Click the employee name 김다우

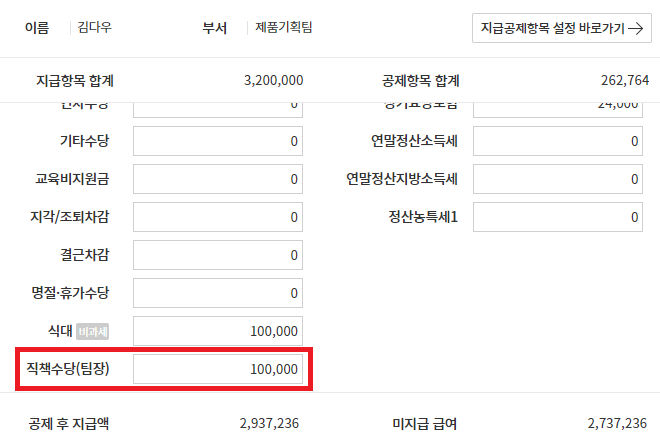(x=95, y=28)
